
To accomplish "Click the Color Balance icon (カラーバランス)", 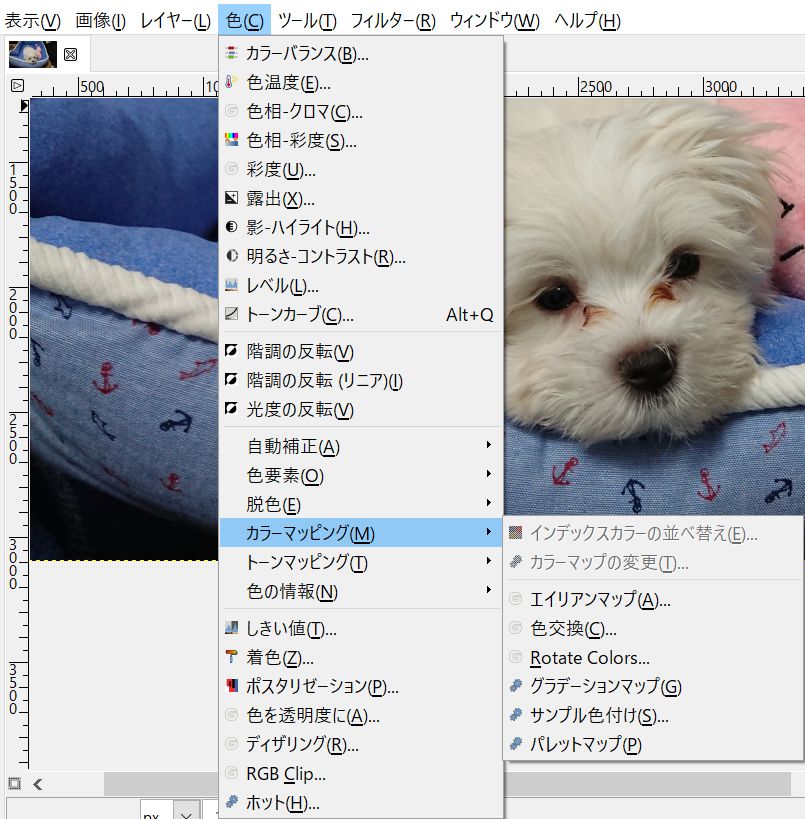I will coord(231,53).
